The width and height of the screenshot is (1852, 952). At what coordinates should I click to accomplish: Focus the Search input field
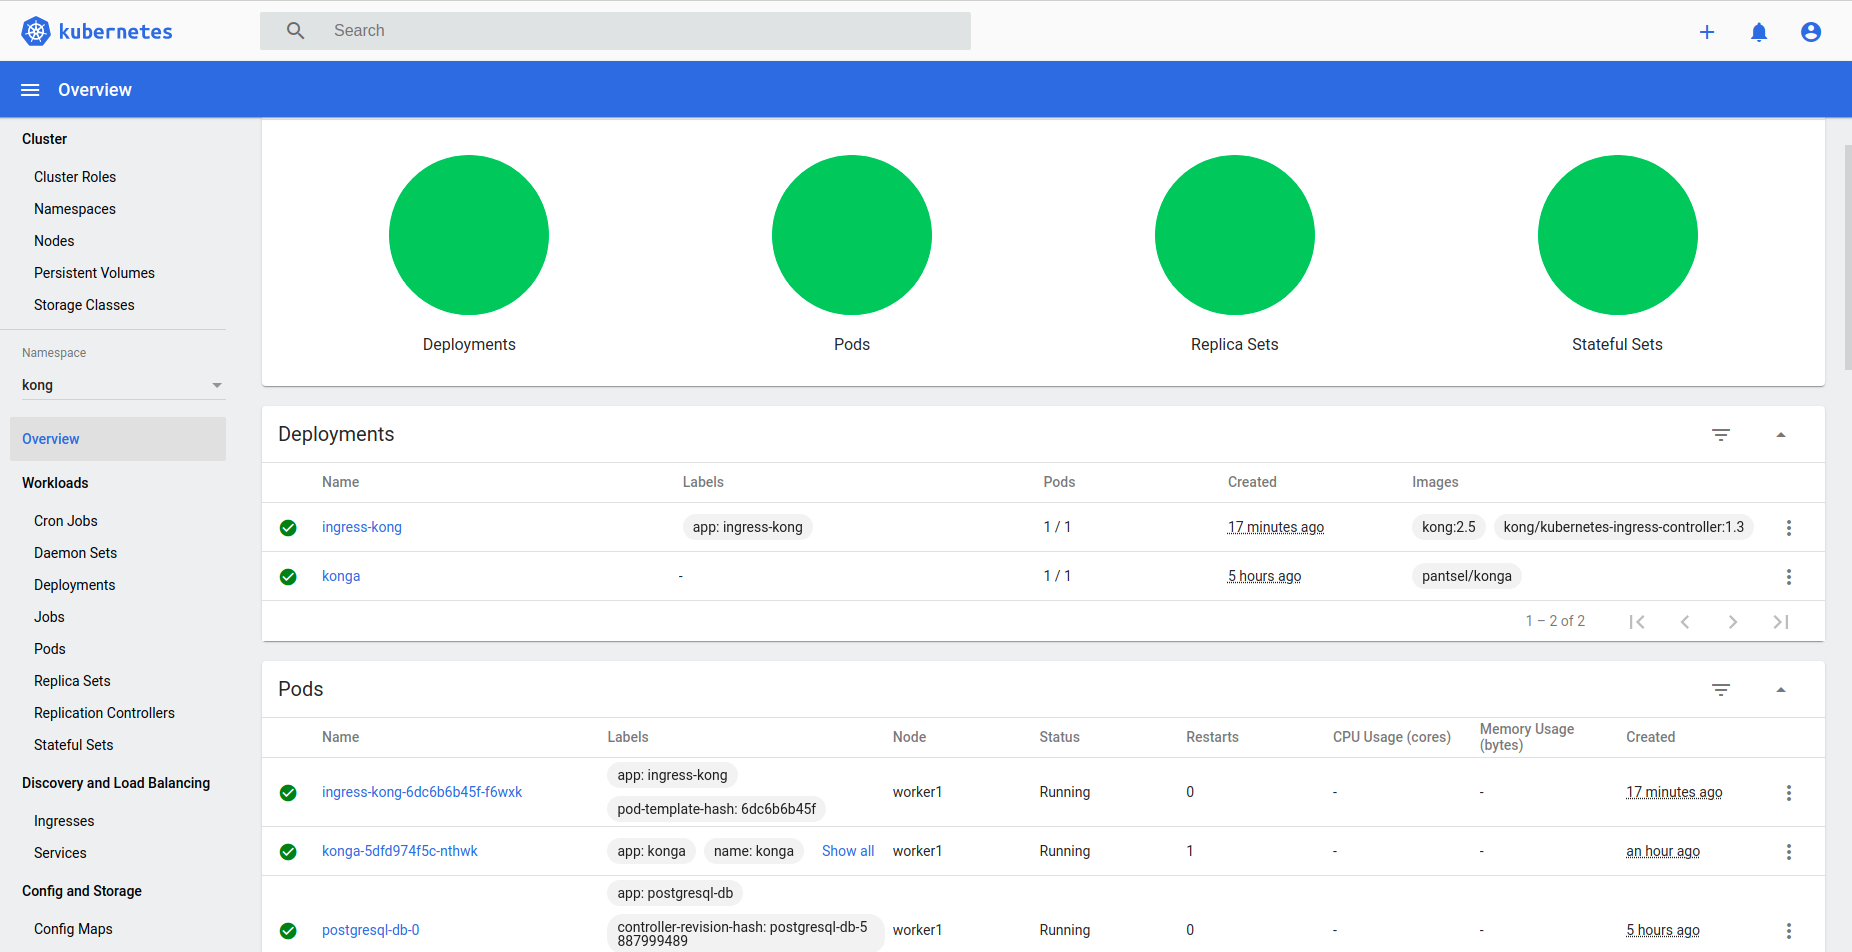[x=615, y=31]
